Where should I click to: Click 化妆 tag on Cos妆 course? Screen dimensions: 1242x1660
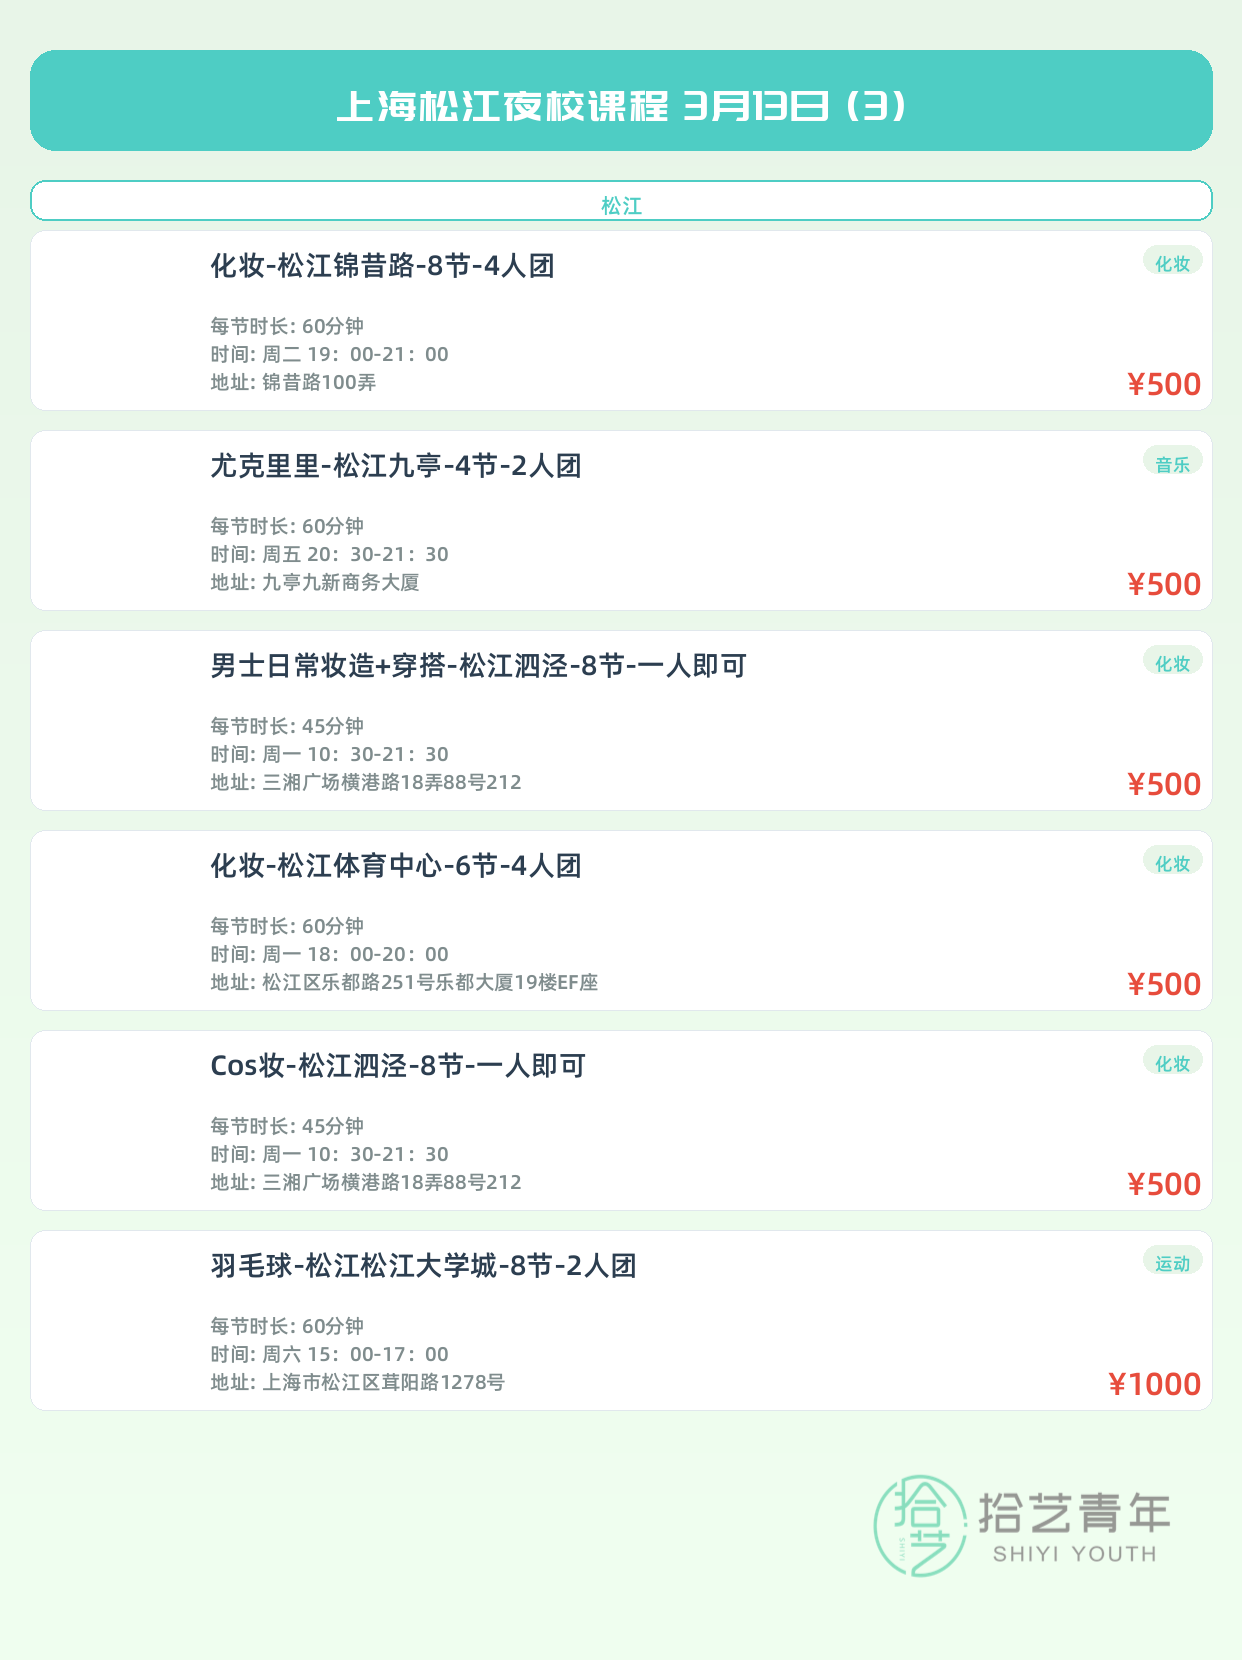pos(1172,1063)
